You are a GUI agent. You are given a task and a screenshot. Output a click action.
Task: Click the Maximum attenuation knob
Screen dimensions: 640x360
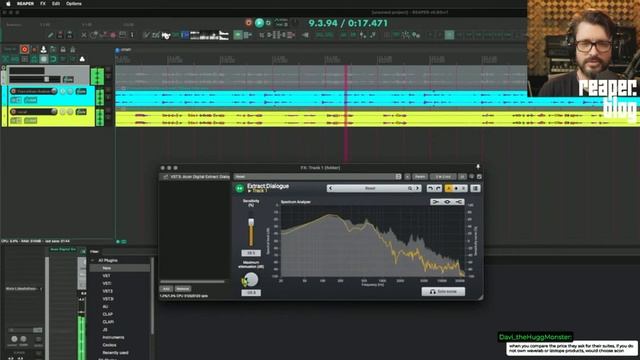click(x=251, y=280)
